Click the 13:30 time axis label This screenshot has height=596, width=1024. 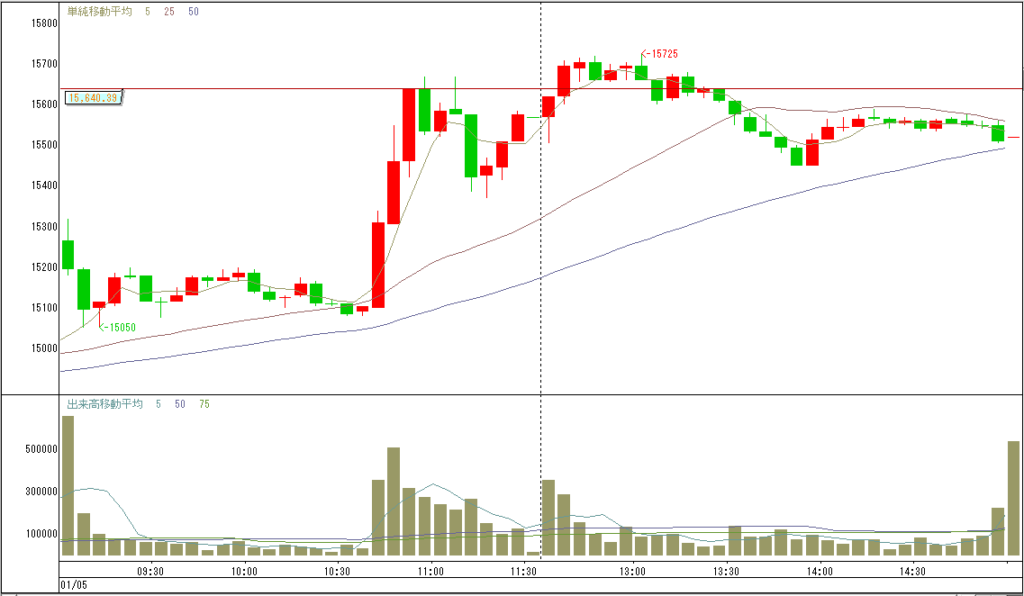(x=726, y=571)
